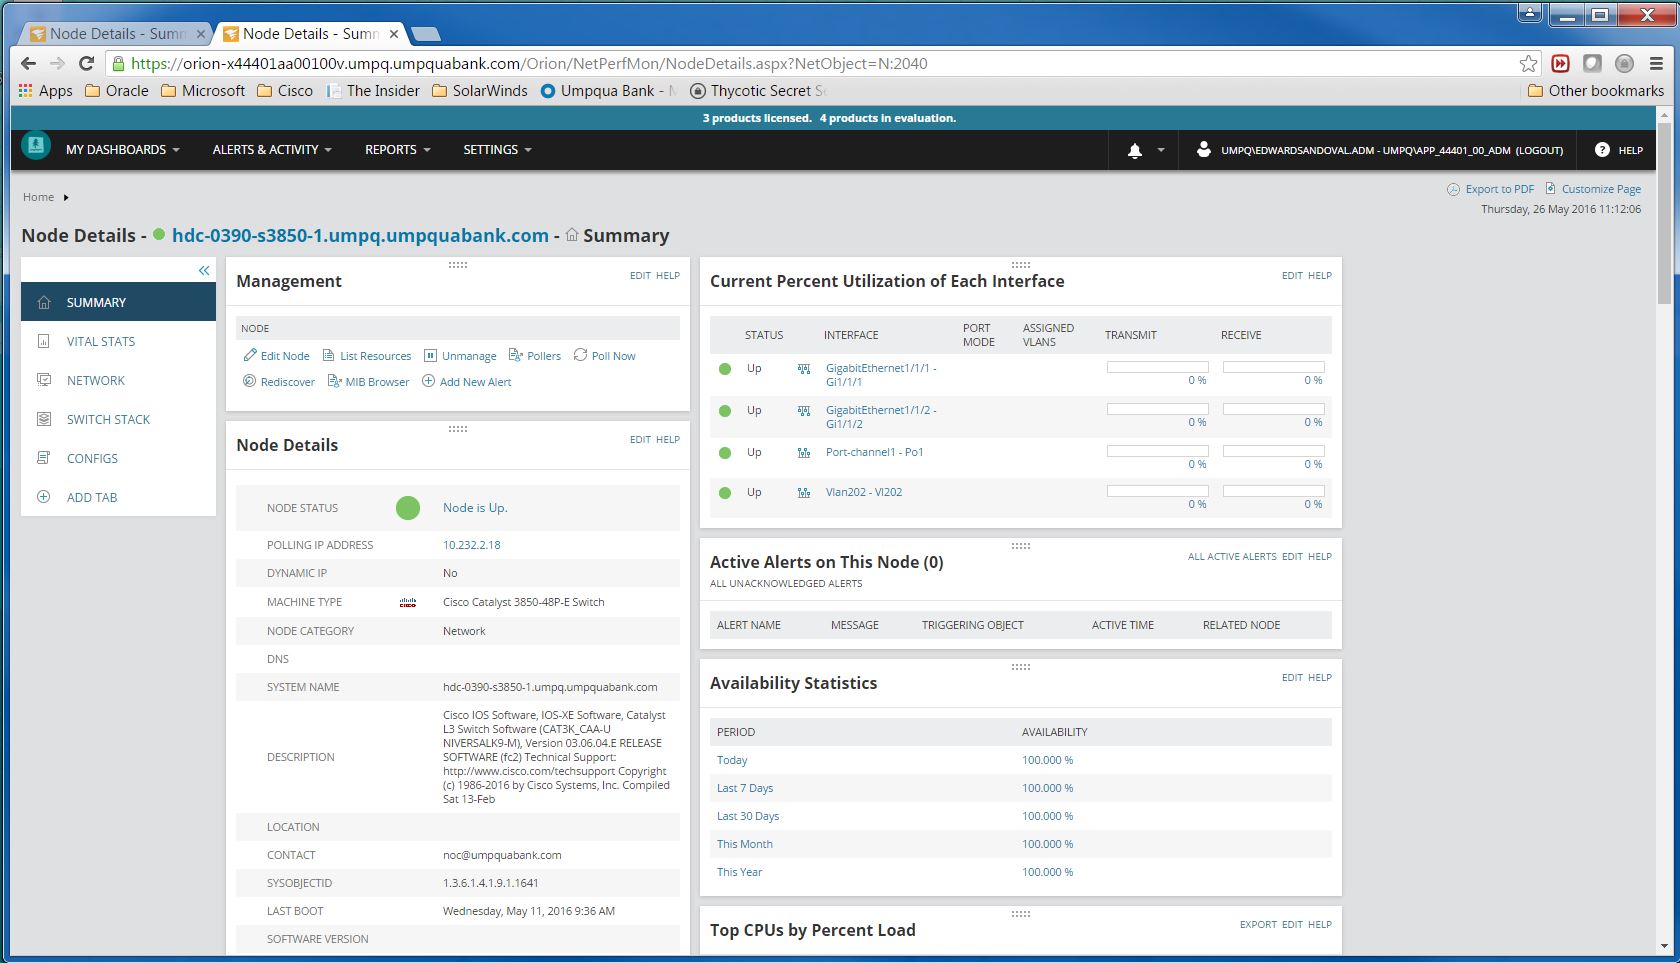The width and height of the screenshot is (1680, 963).
Task: Expand the notifications dropdown arrow
Action: point(1161,150)
